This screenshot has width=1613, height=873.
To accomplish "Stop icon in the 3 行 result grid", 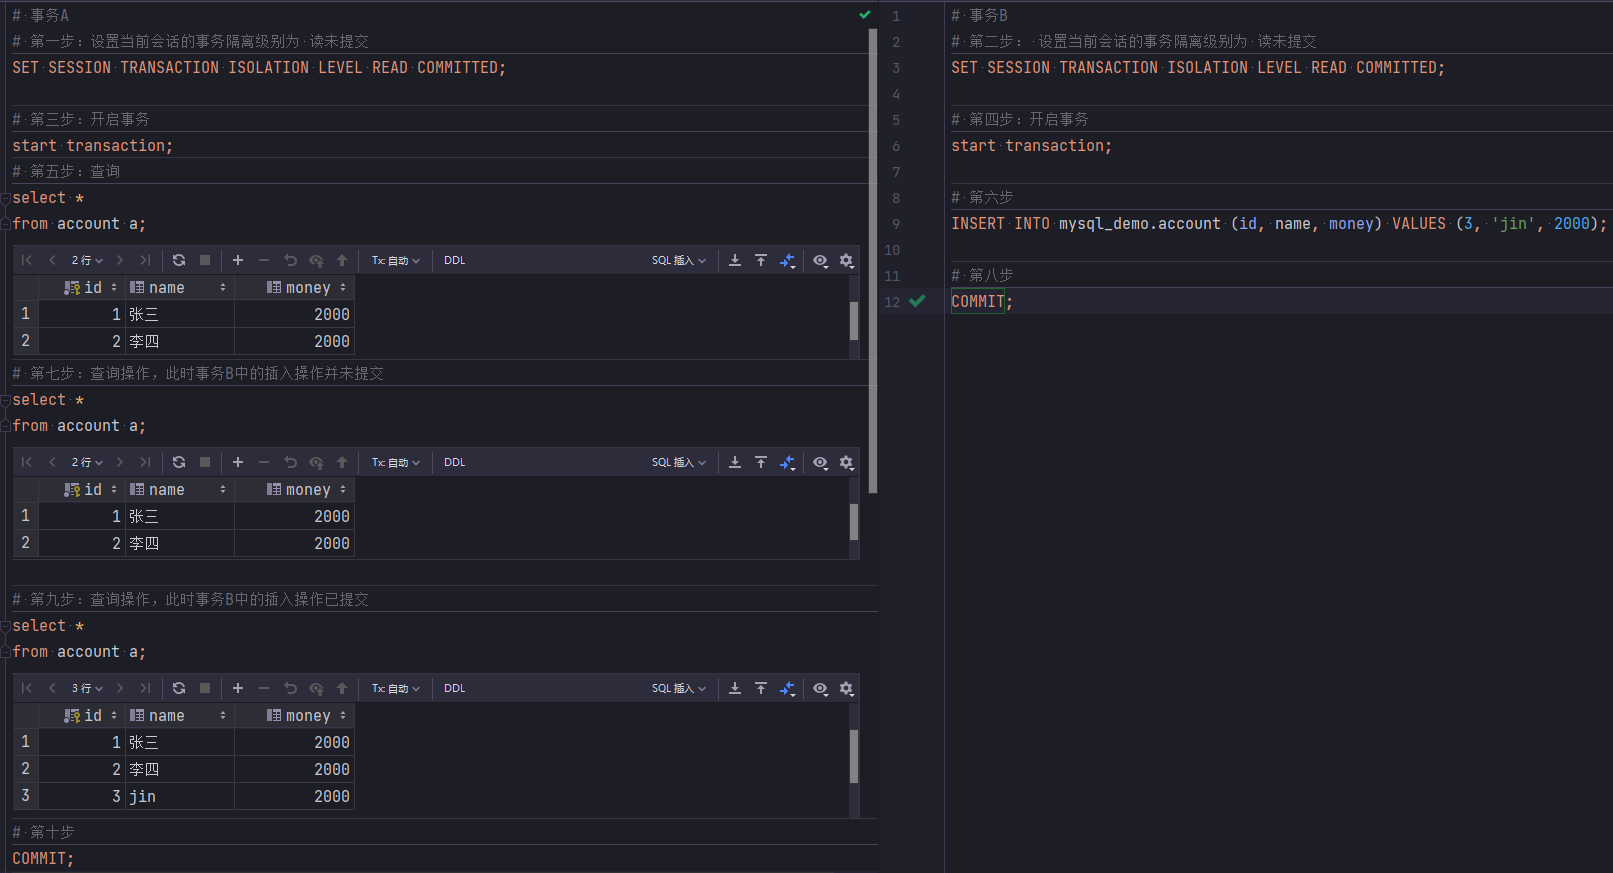I will click(205, 688).
